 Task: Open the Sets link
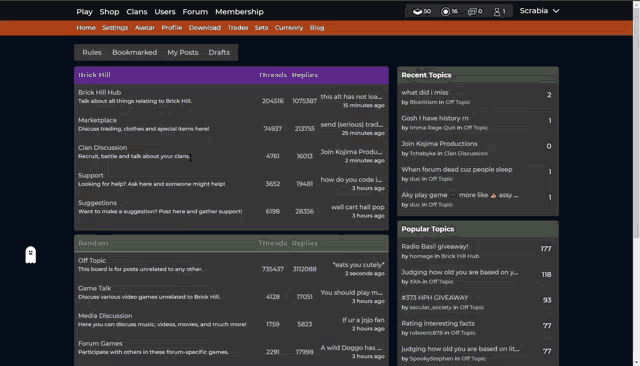coord(261,28)
